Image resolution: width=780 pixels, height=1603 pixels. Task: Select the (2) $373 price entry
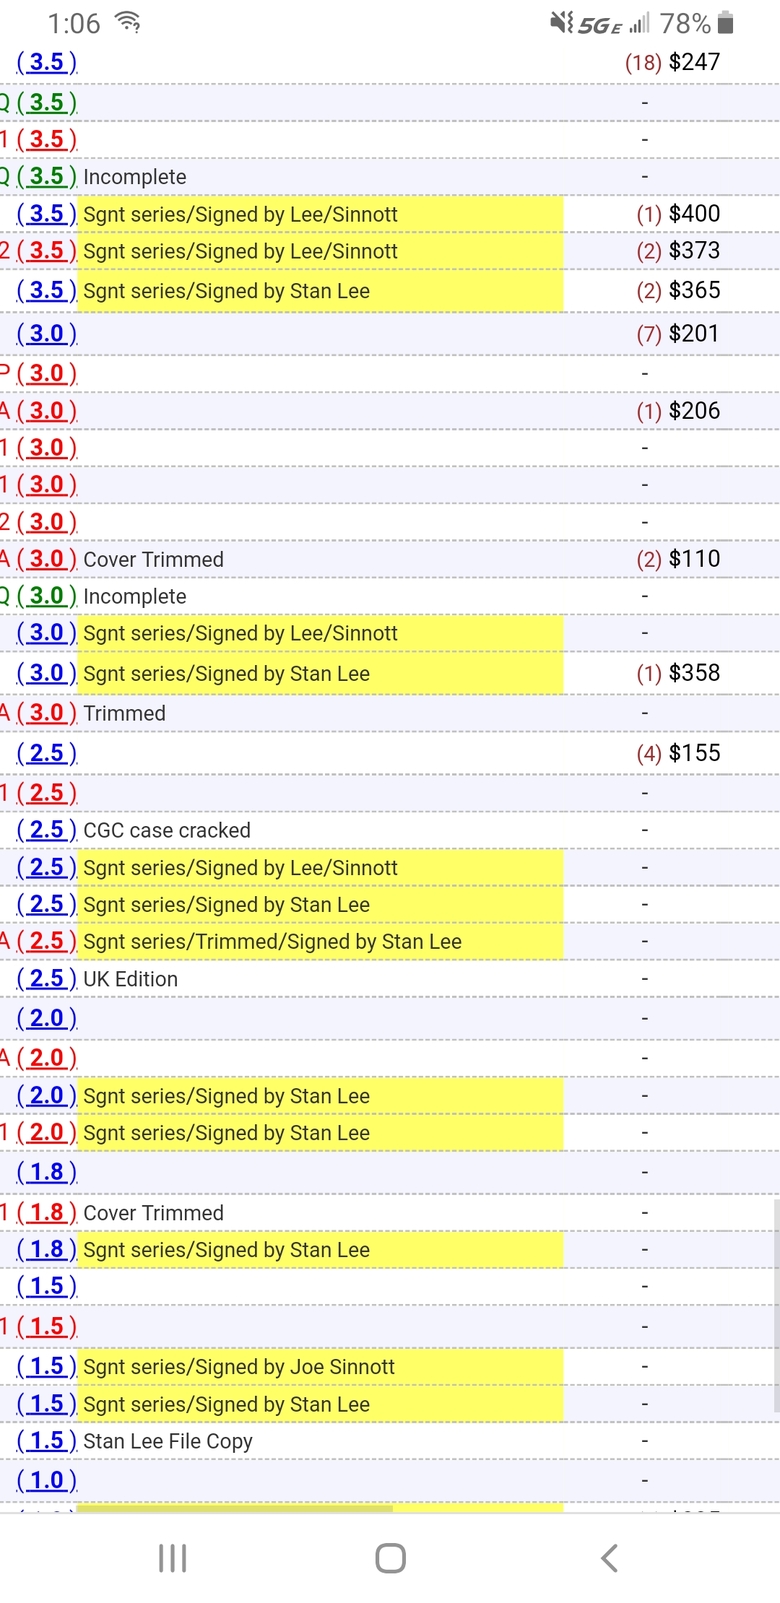pos(679,251)
